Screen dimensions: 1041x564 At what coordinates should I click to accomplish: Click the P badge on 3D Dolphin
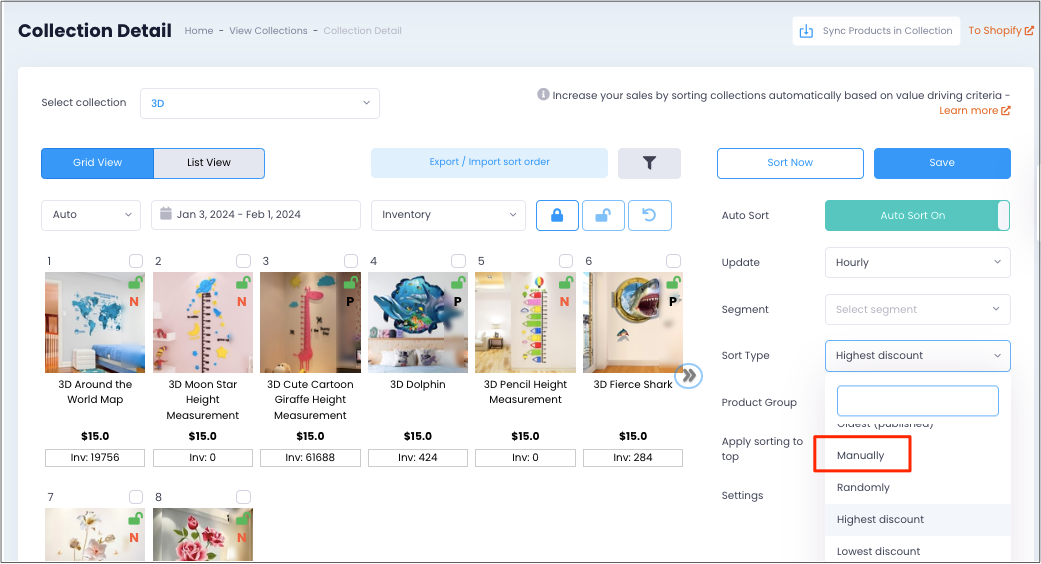click(457, 302)
